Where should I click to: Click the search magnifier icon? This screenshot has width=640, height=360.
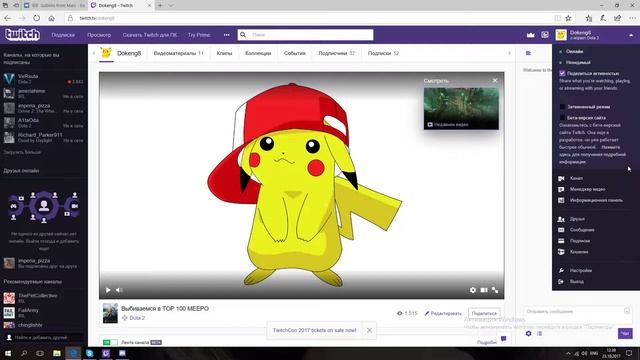243,35
